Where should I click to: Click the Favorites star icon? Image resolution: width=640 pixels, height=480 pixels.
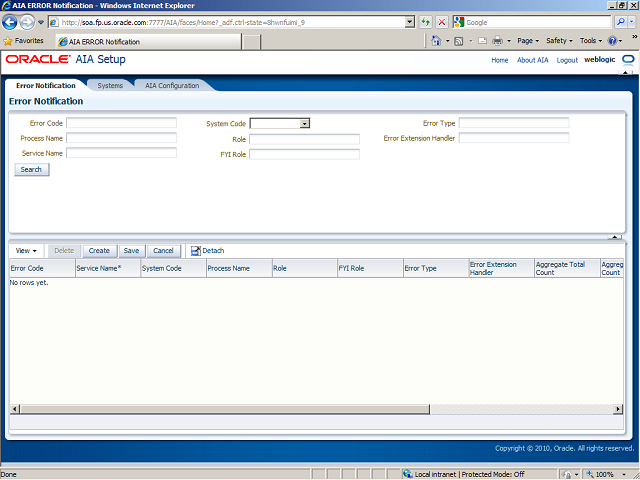pos(8,41)
